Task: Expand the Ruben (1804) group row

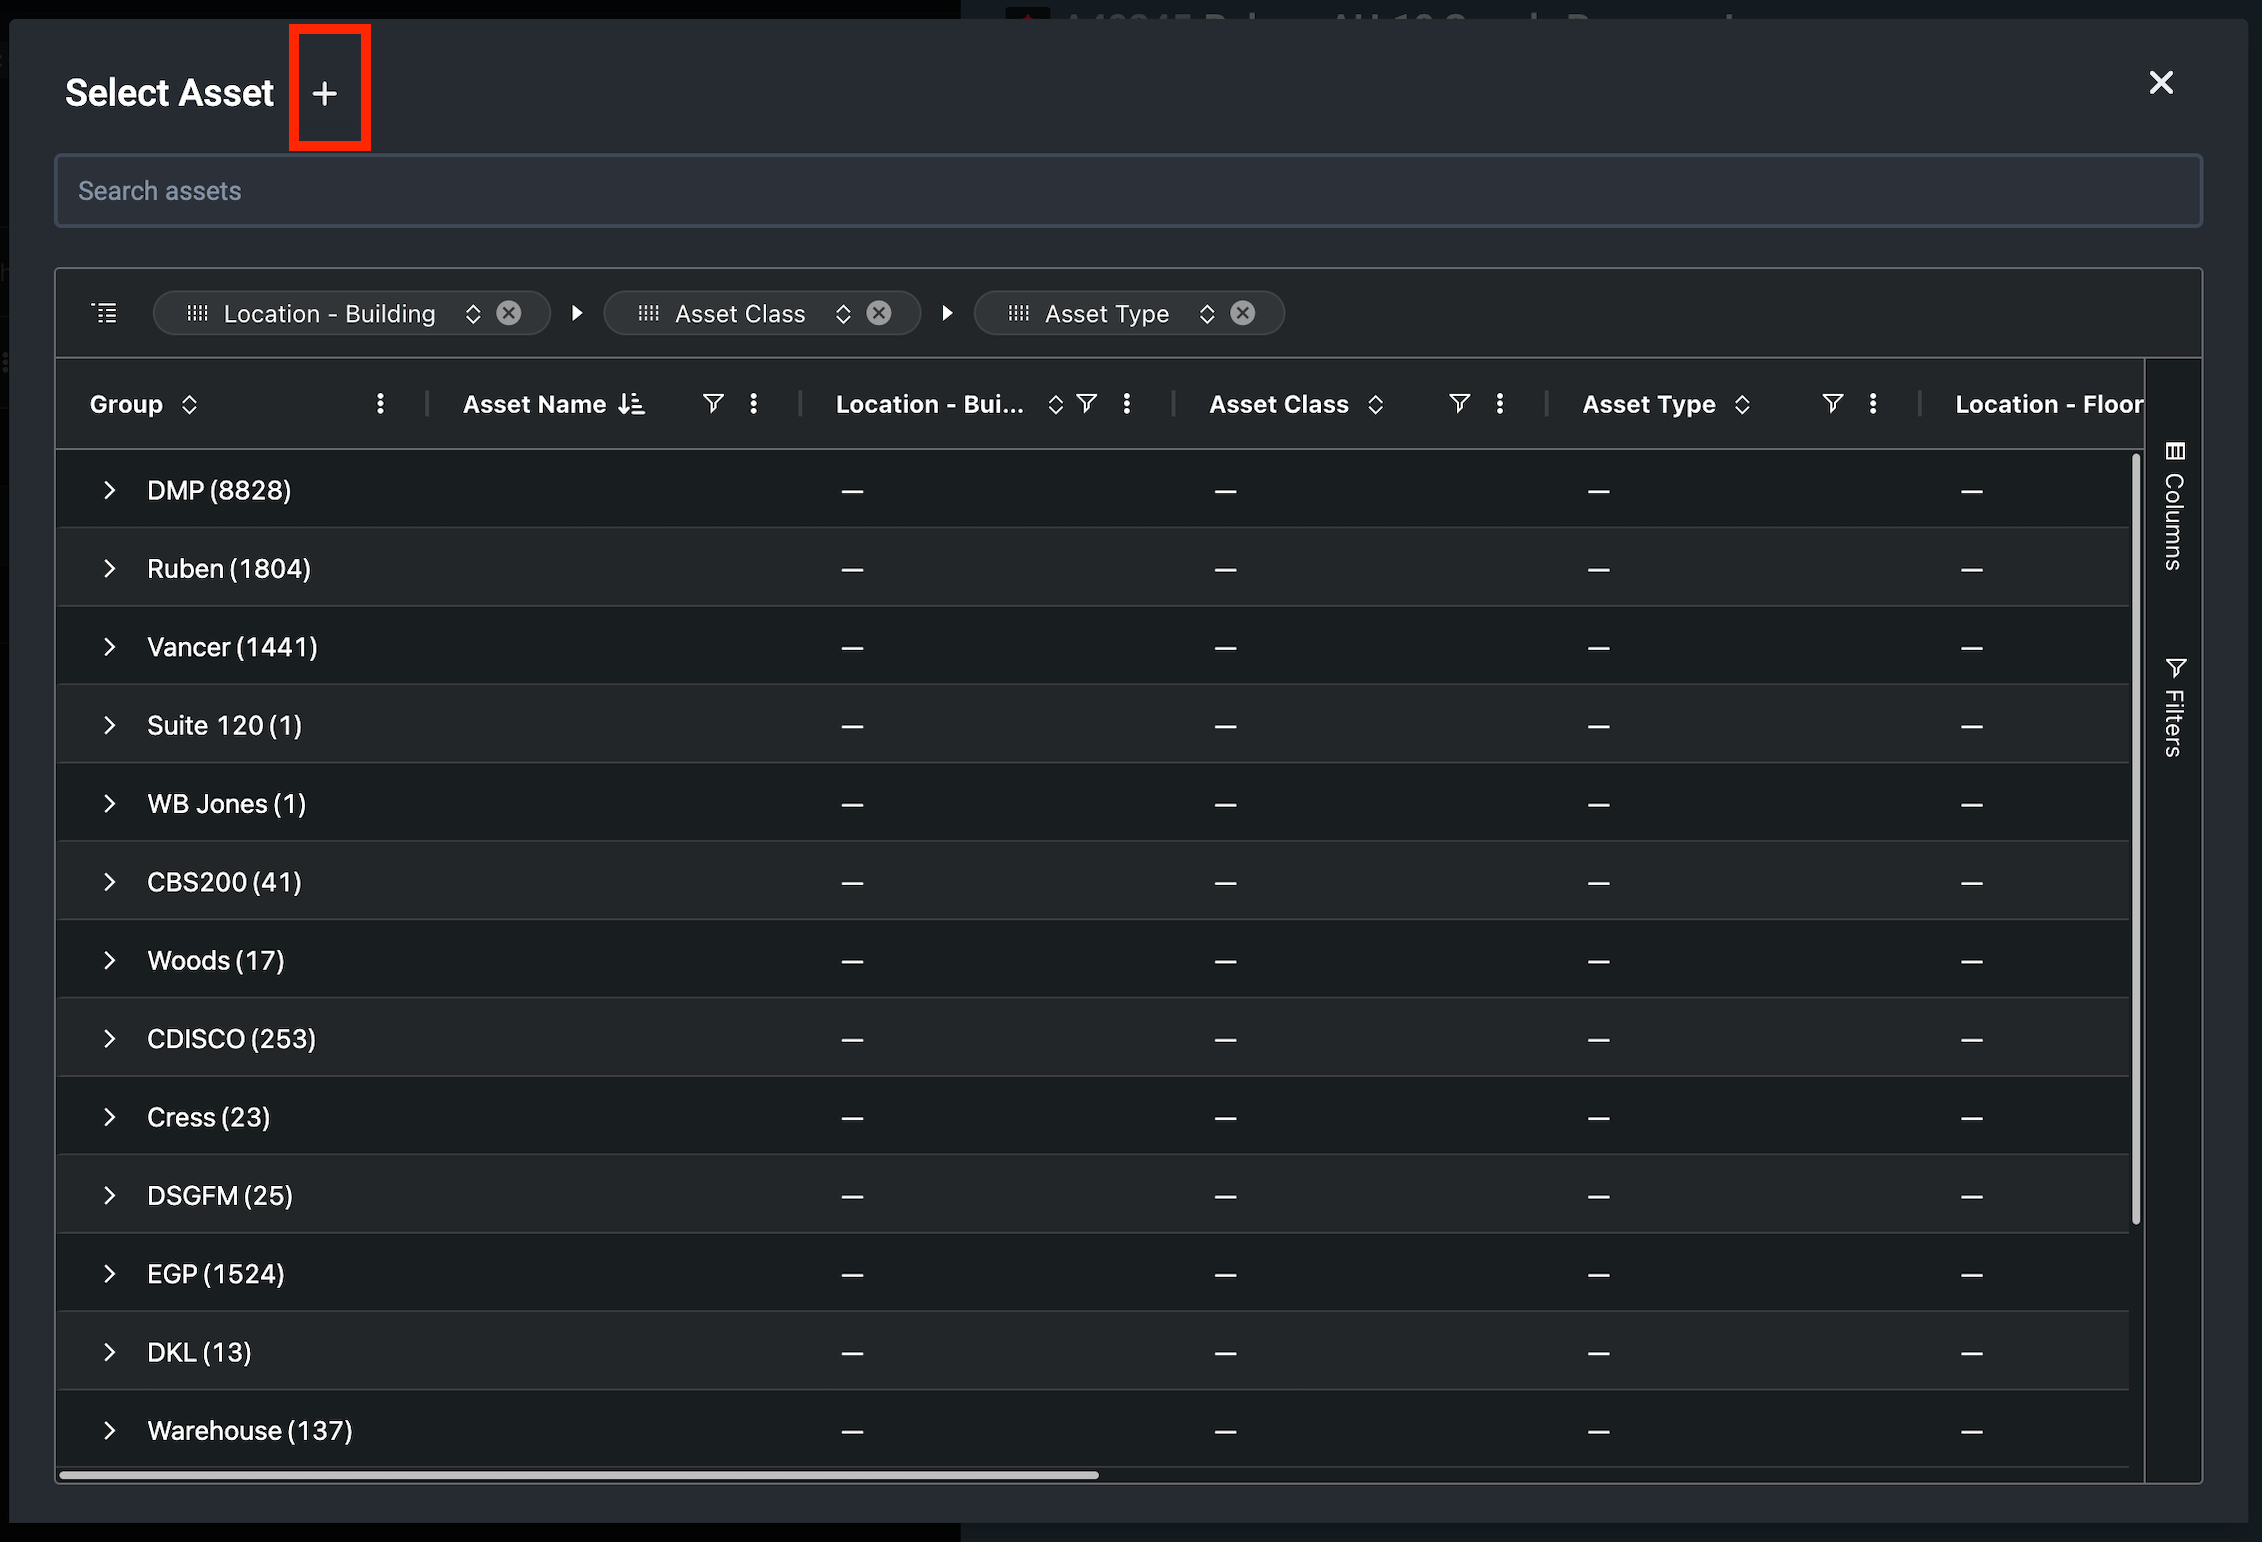Action: coord(110,569)
